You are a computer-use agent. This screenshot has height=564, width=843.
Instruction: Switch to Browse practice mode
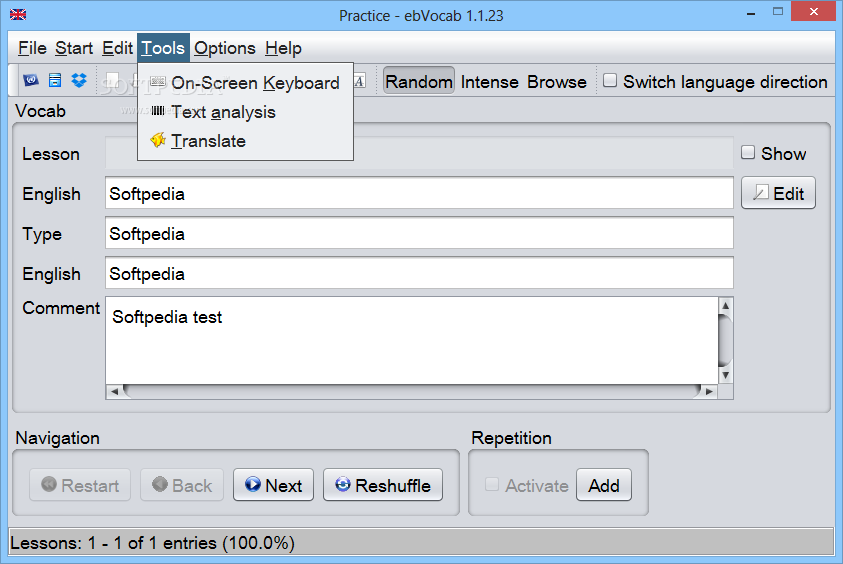(557, 82)
